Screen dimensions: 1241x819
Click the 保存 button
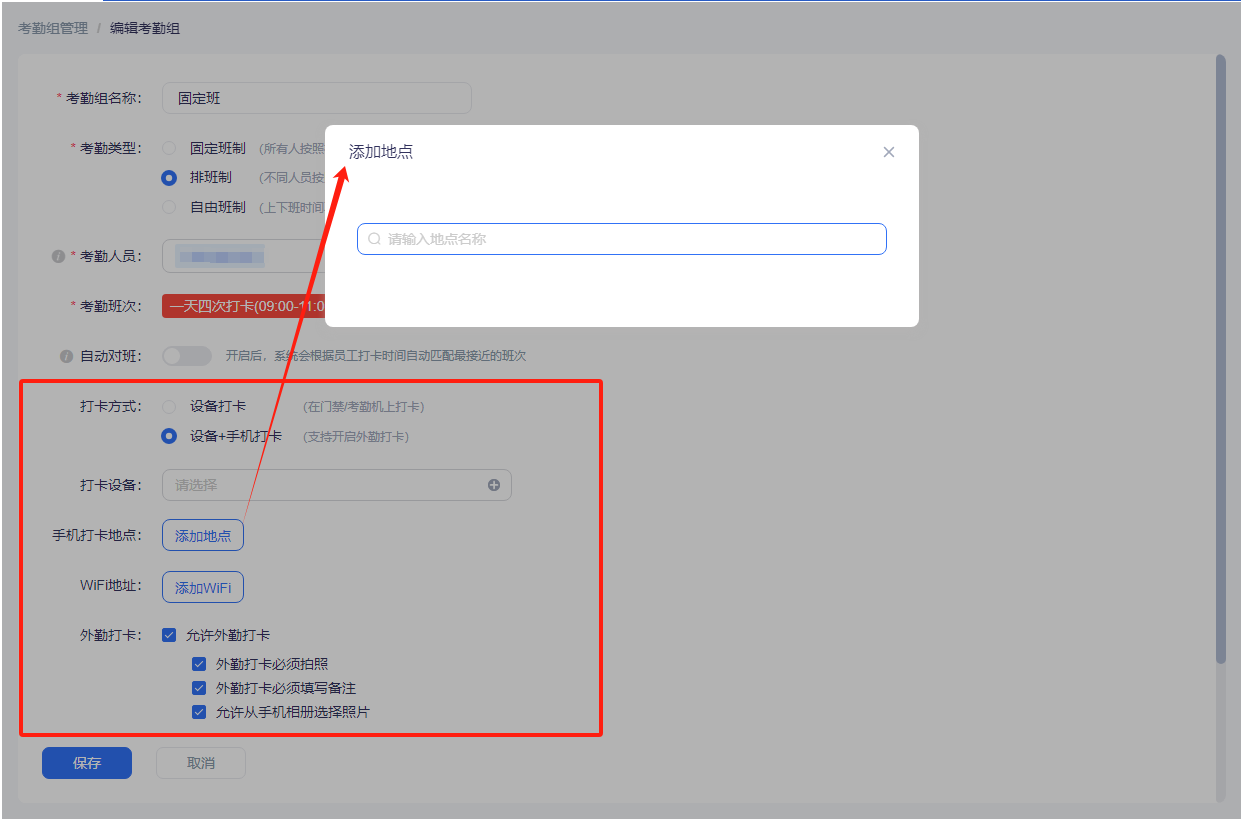[87, 763]
